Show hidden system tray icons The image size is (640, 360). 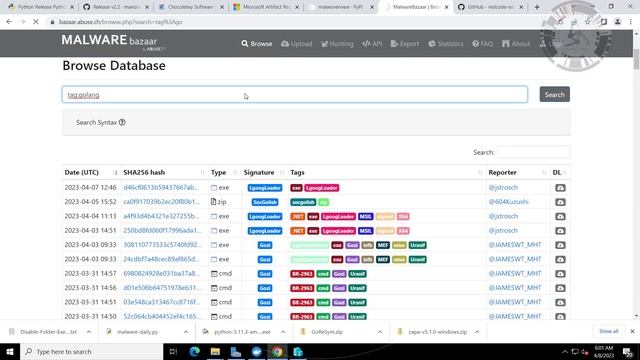pos(564,351)
